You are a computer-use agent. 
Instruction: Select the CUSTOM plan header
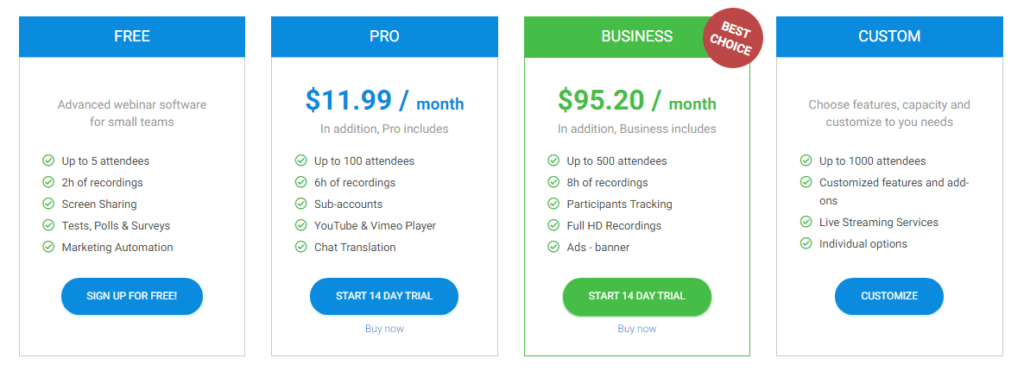tap(889, 37)
